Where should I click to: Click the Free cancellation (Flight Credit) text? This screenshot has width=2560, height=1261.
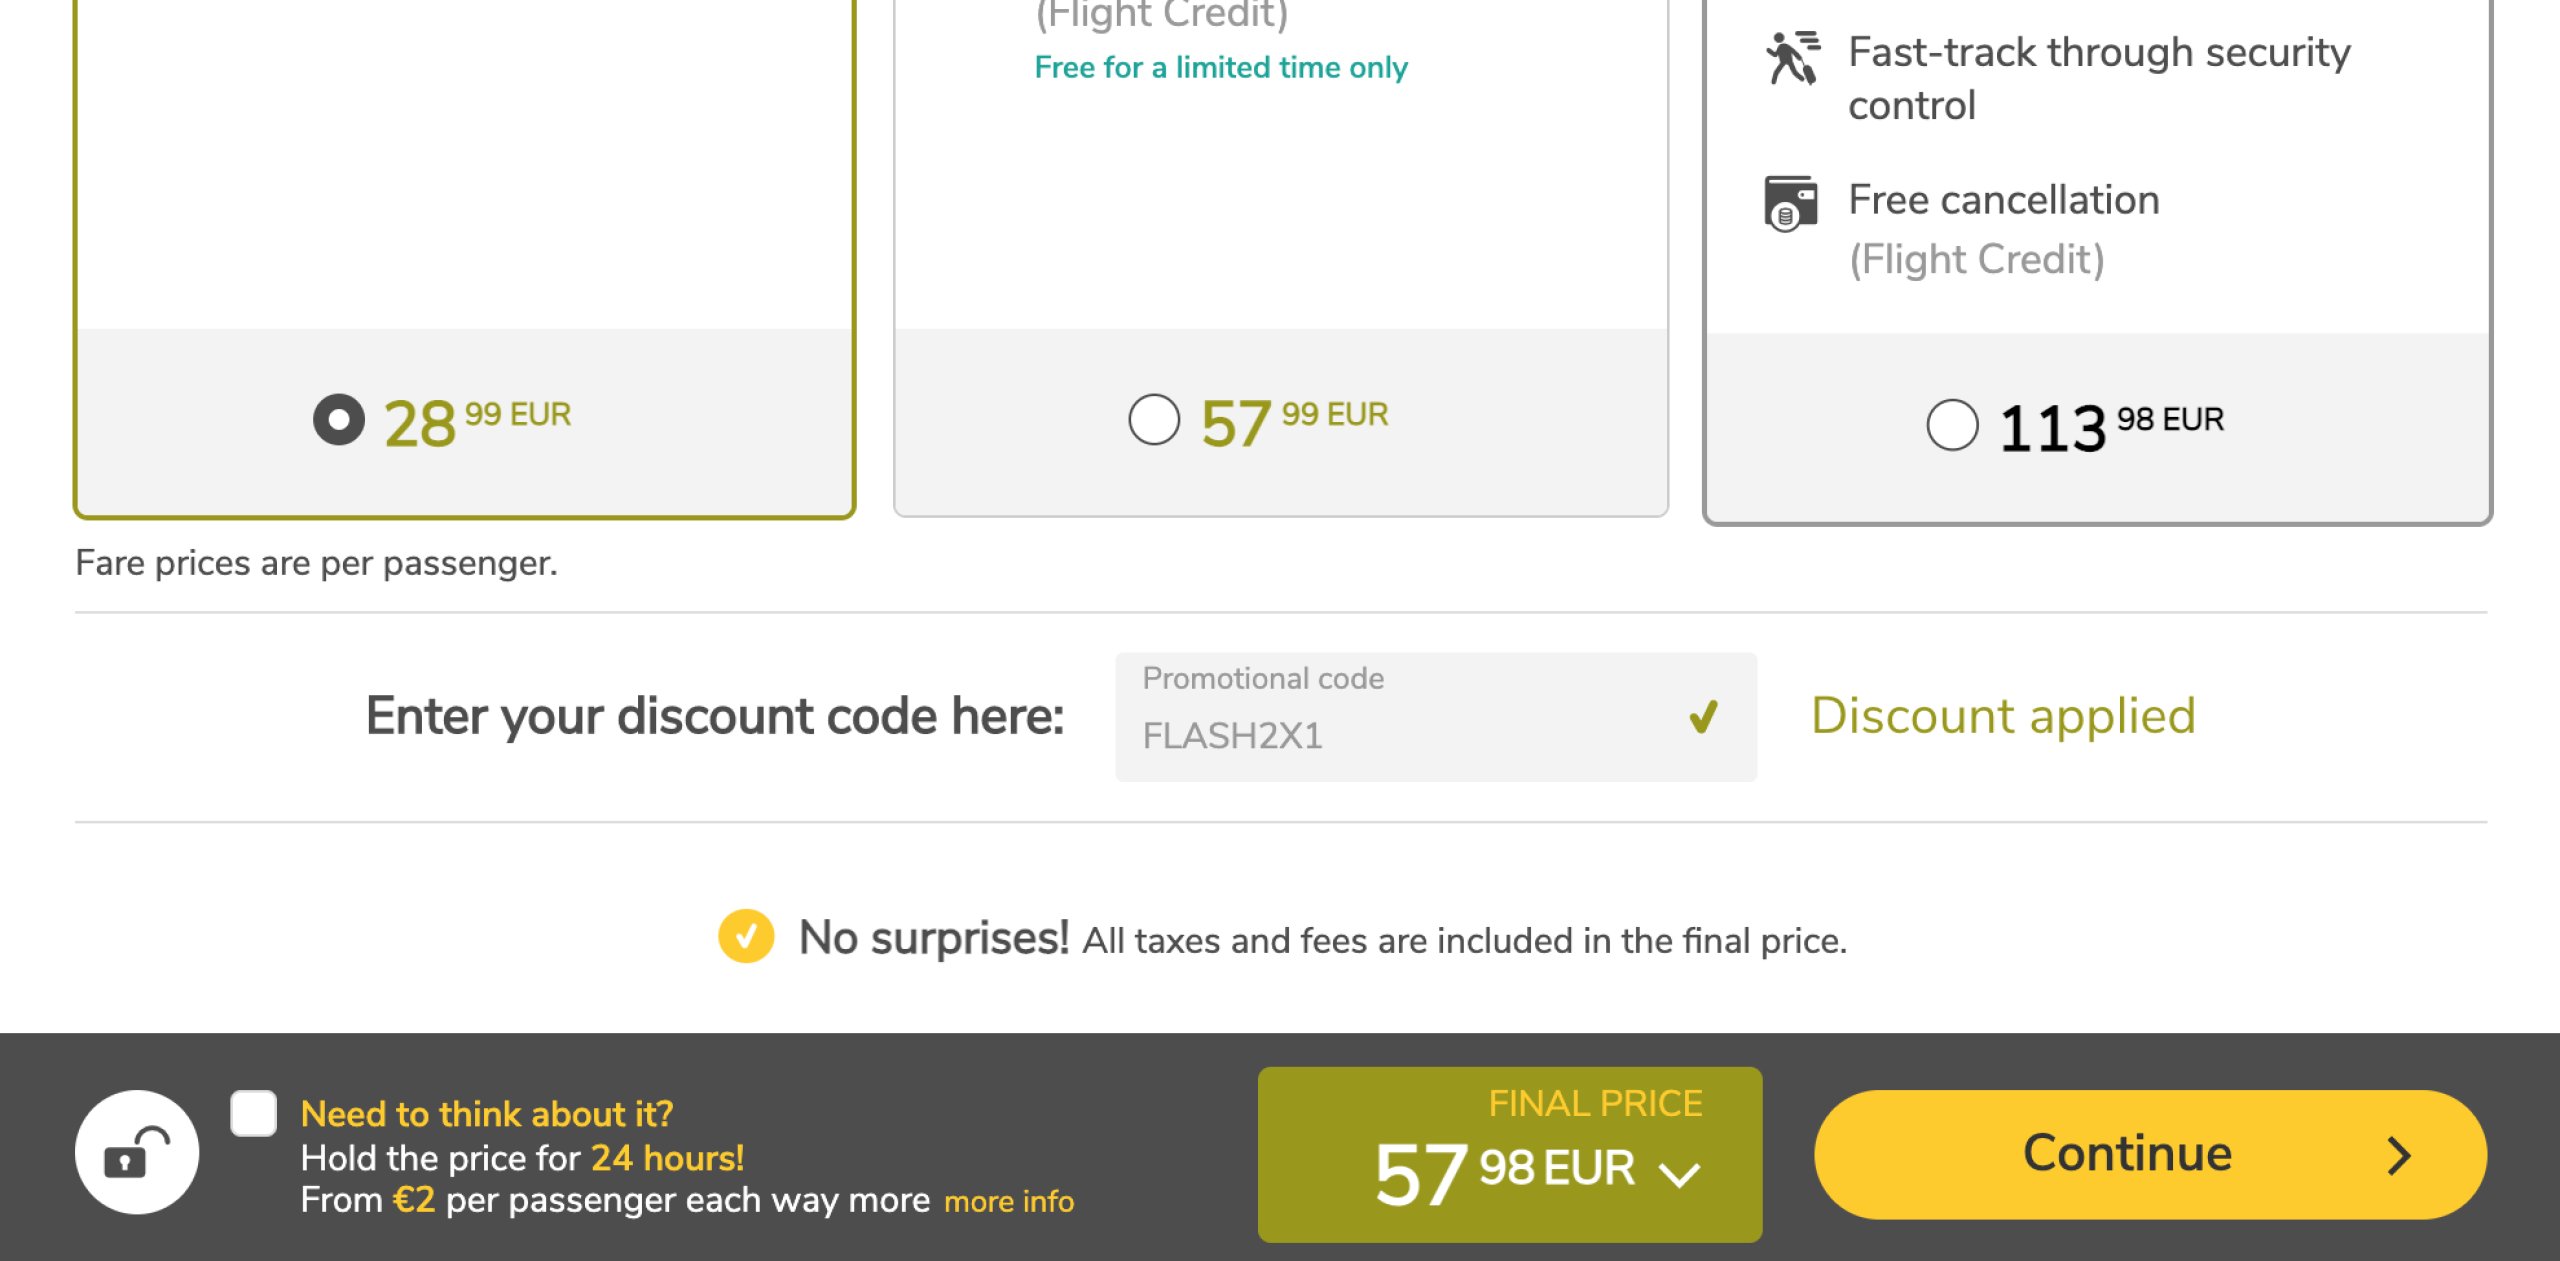(x=2003, y=229)
